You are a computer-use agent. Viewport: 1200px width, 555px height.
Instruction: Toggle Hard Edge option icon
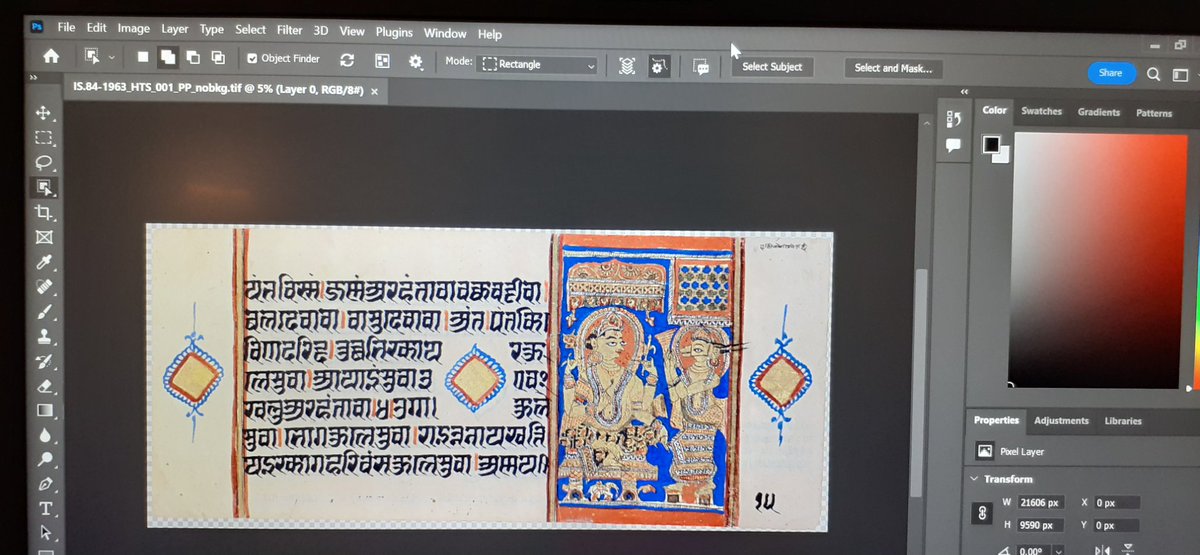[x=659, y=66]
